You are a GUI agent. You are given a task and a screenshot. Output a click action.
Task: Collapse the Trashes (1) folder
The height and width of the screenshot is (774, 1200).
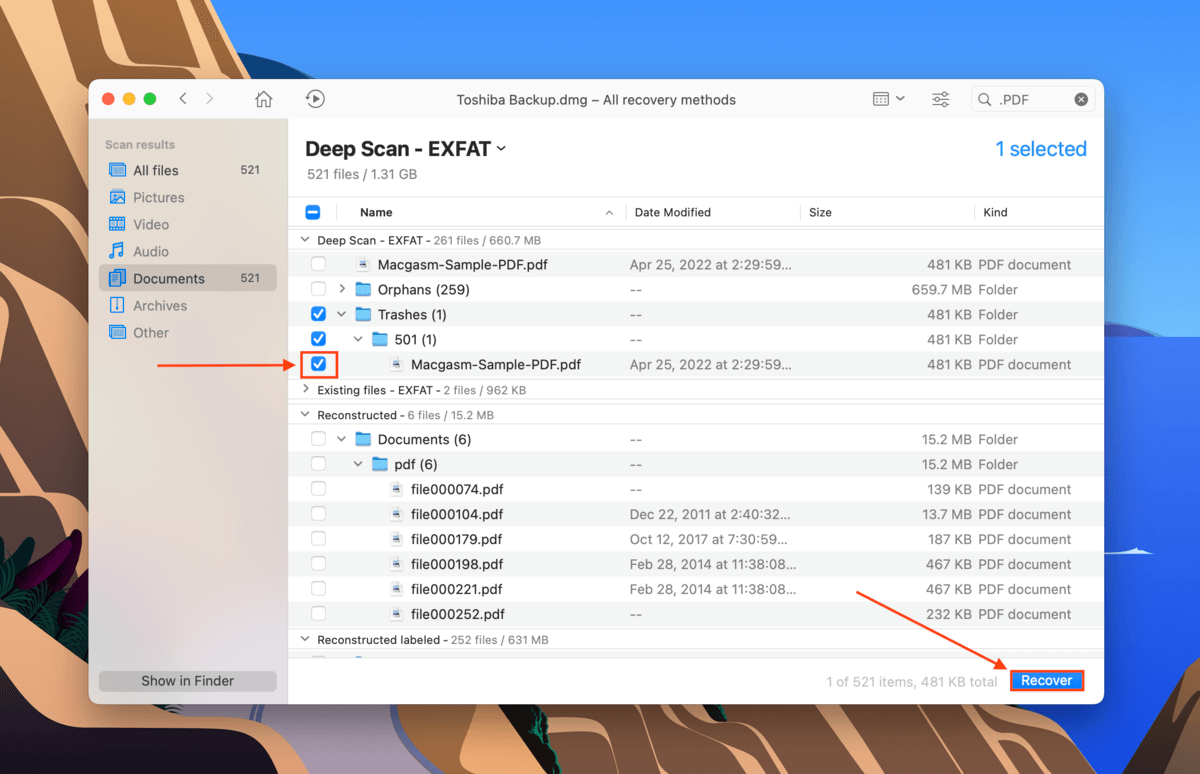(342, 314)
